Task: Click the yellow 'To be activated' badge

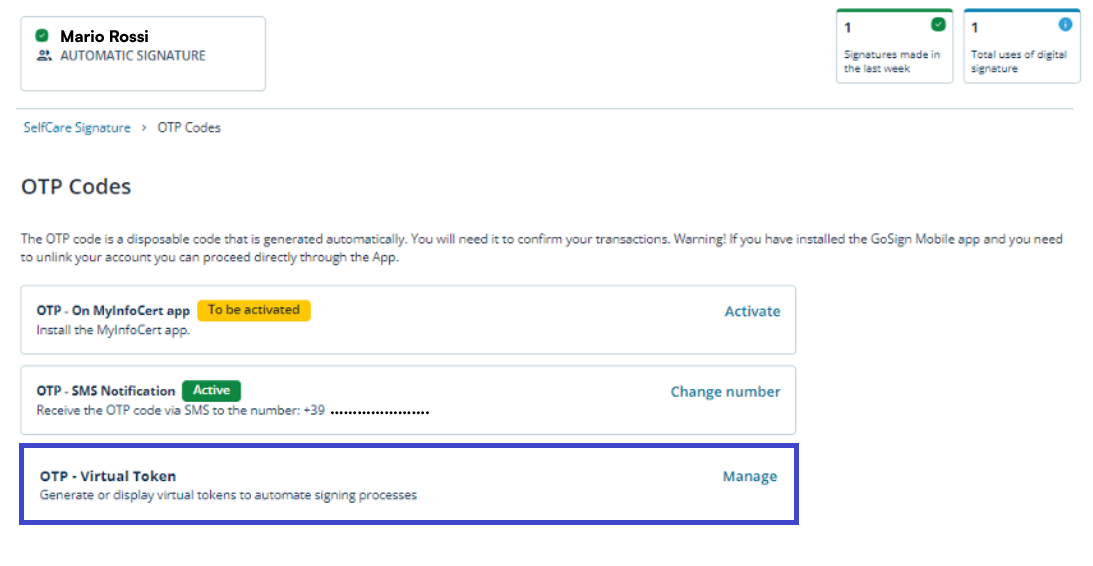Action: (254, 310)
